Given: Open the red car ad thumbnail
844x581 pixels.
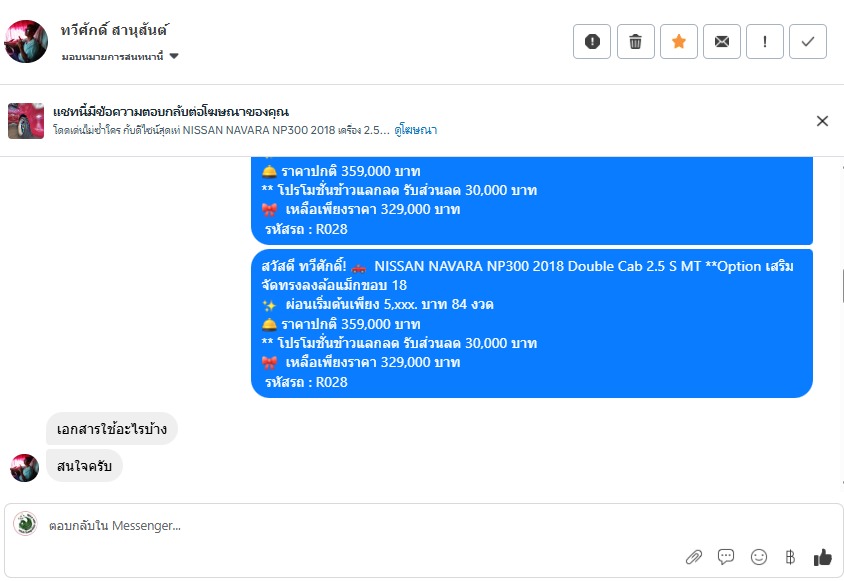Looking at the screenshot, I should (26, 121).
